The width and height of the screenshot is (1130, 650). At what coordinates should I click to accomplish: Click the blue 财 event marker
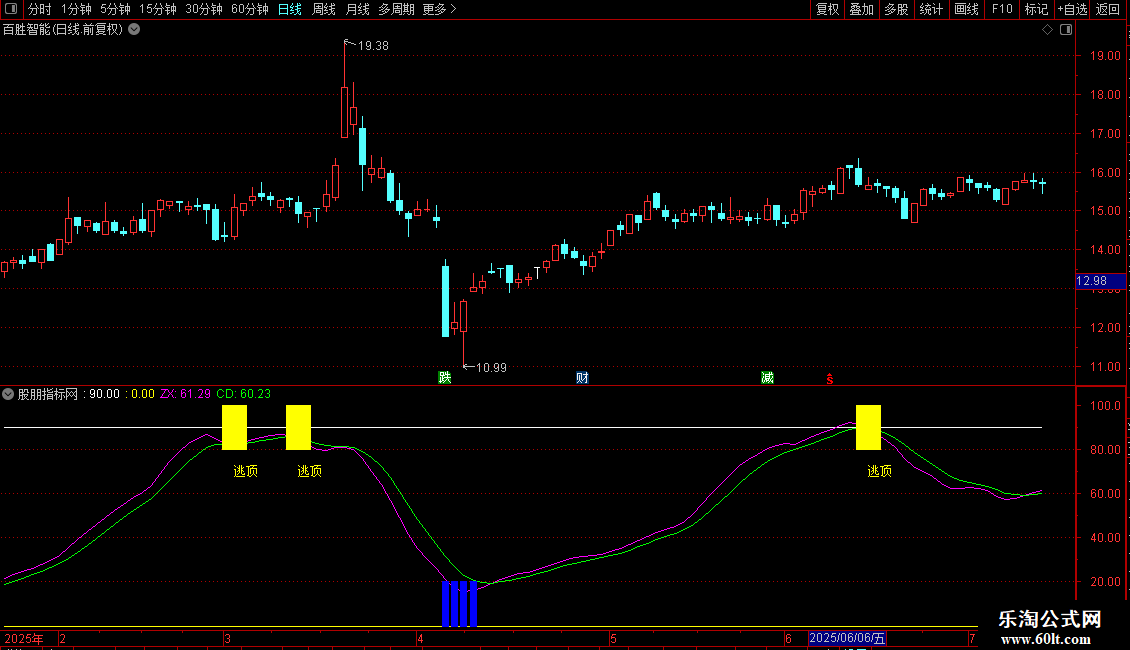(582, 378)
